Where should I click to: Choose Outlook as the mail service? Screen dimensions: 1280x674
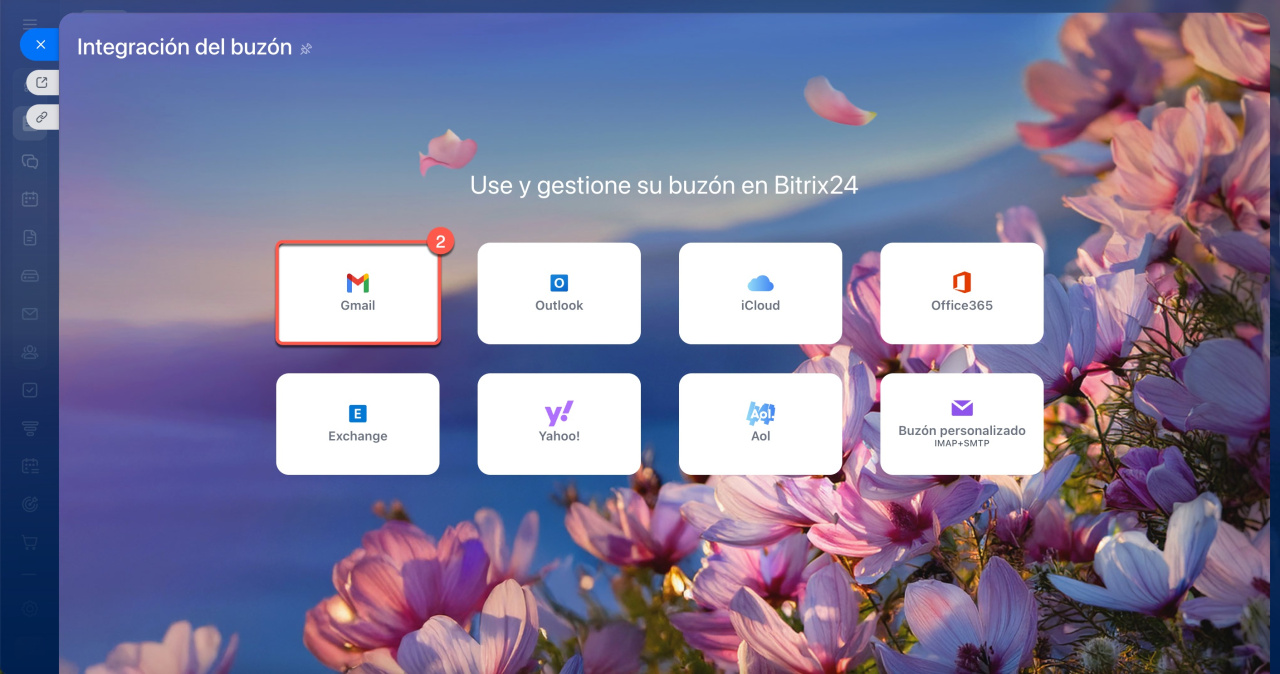(x=558, y=293)
